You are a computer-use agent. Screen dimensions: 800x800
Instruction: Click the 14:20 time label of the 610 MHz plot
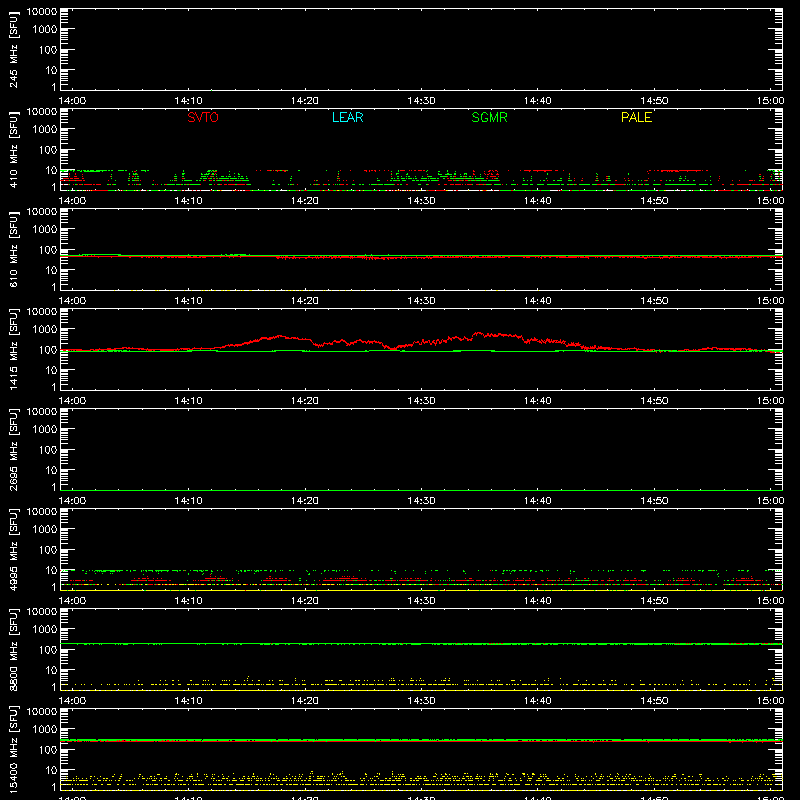point(305,301)
